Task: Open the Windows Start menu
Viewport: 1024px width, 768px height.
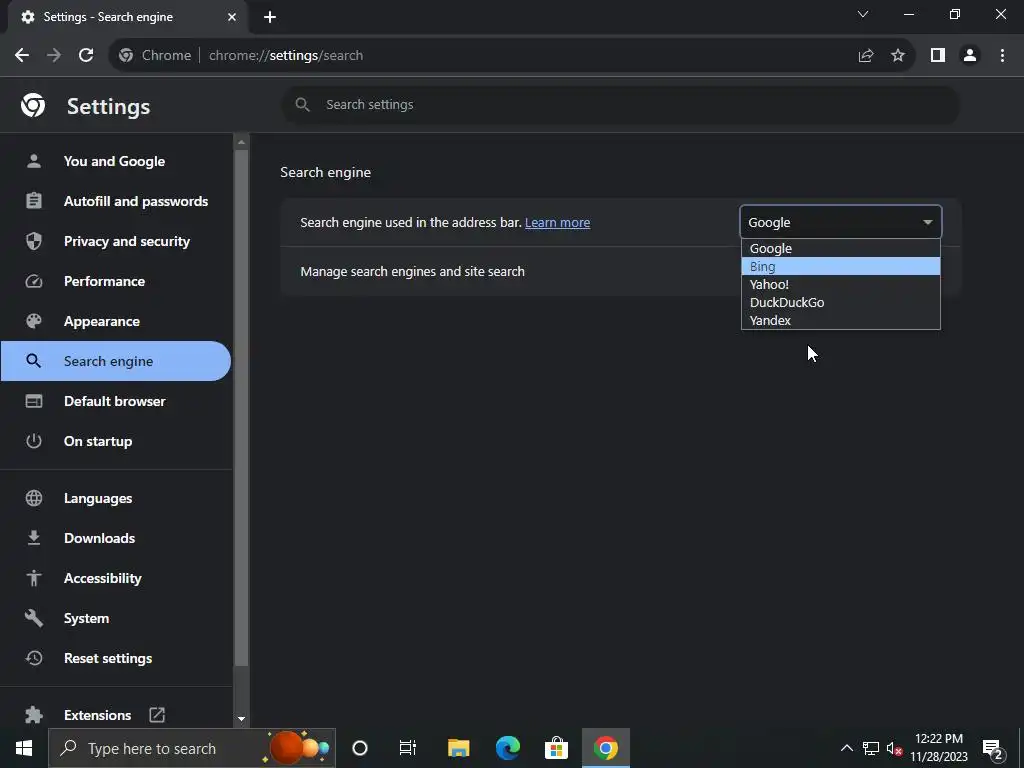Action: point(24,748)
